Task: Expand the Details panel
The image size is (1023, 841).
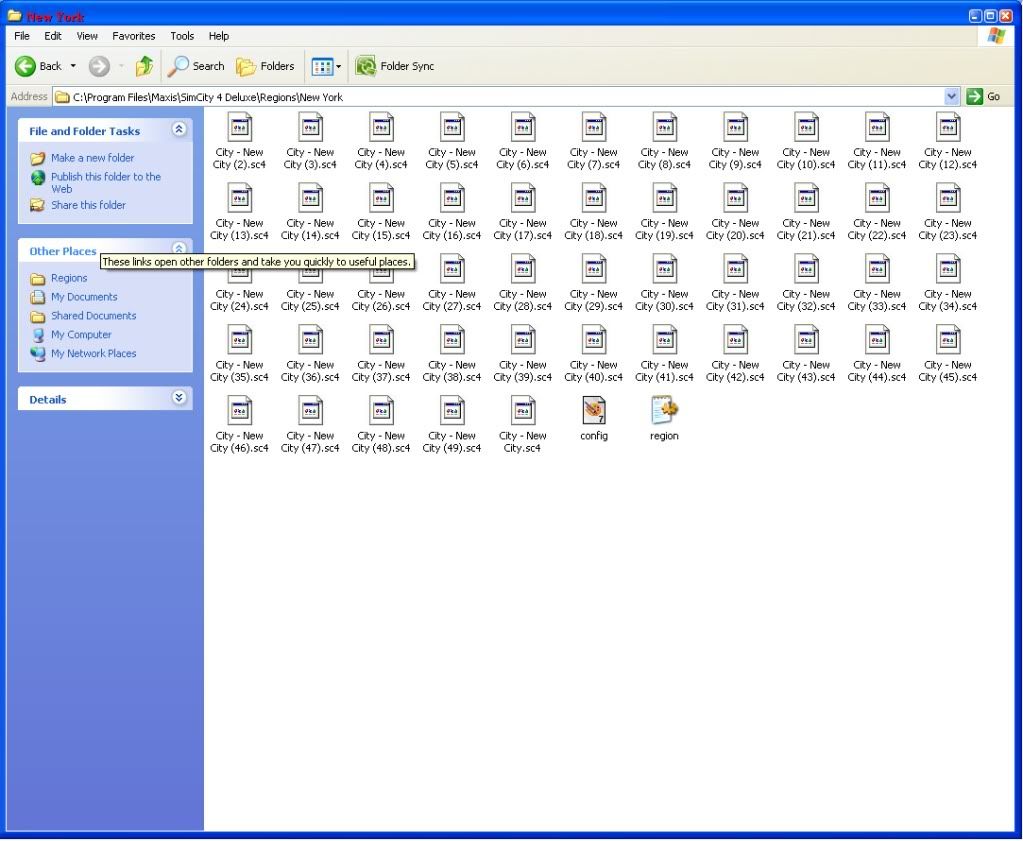Action: (179, 398)
